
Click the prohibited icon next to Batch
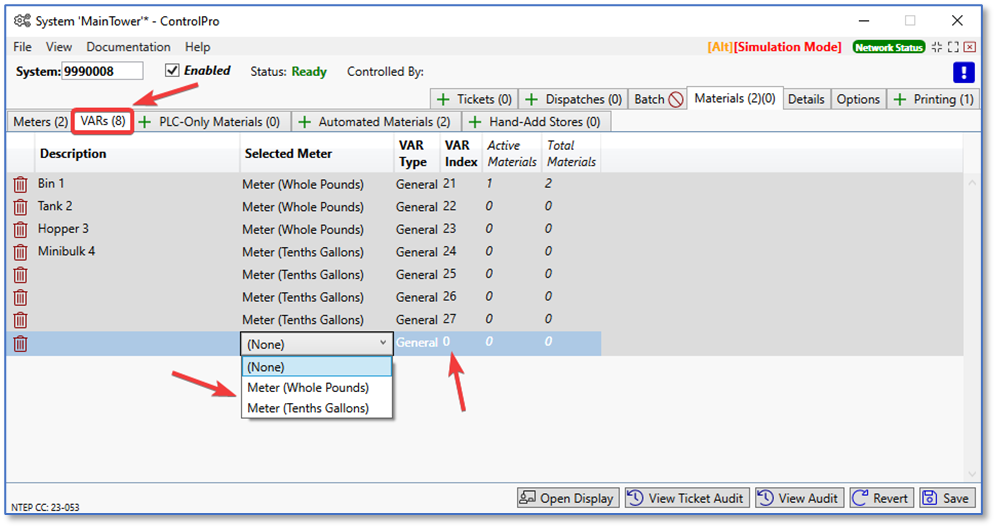tap(676, 99)
